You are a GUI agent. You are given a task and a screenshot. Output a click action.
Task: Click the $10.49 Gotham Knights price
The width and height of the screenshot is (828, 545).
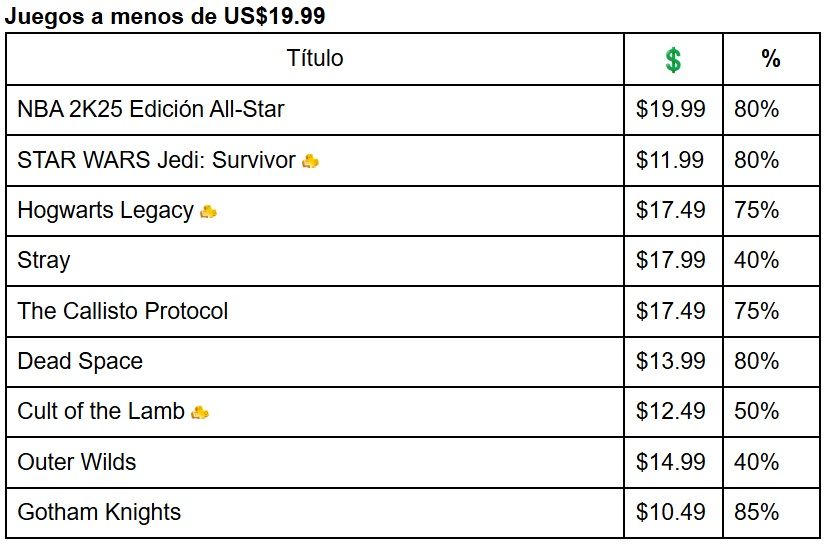click(671, 512)
